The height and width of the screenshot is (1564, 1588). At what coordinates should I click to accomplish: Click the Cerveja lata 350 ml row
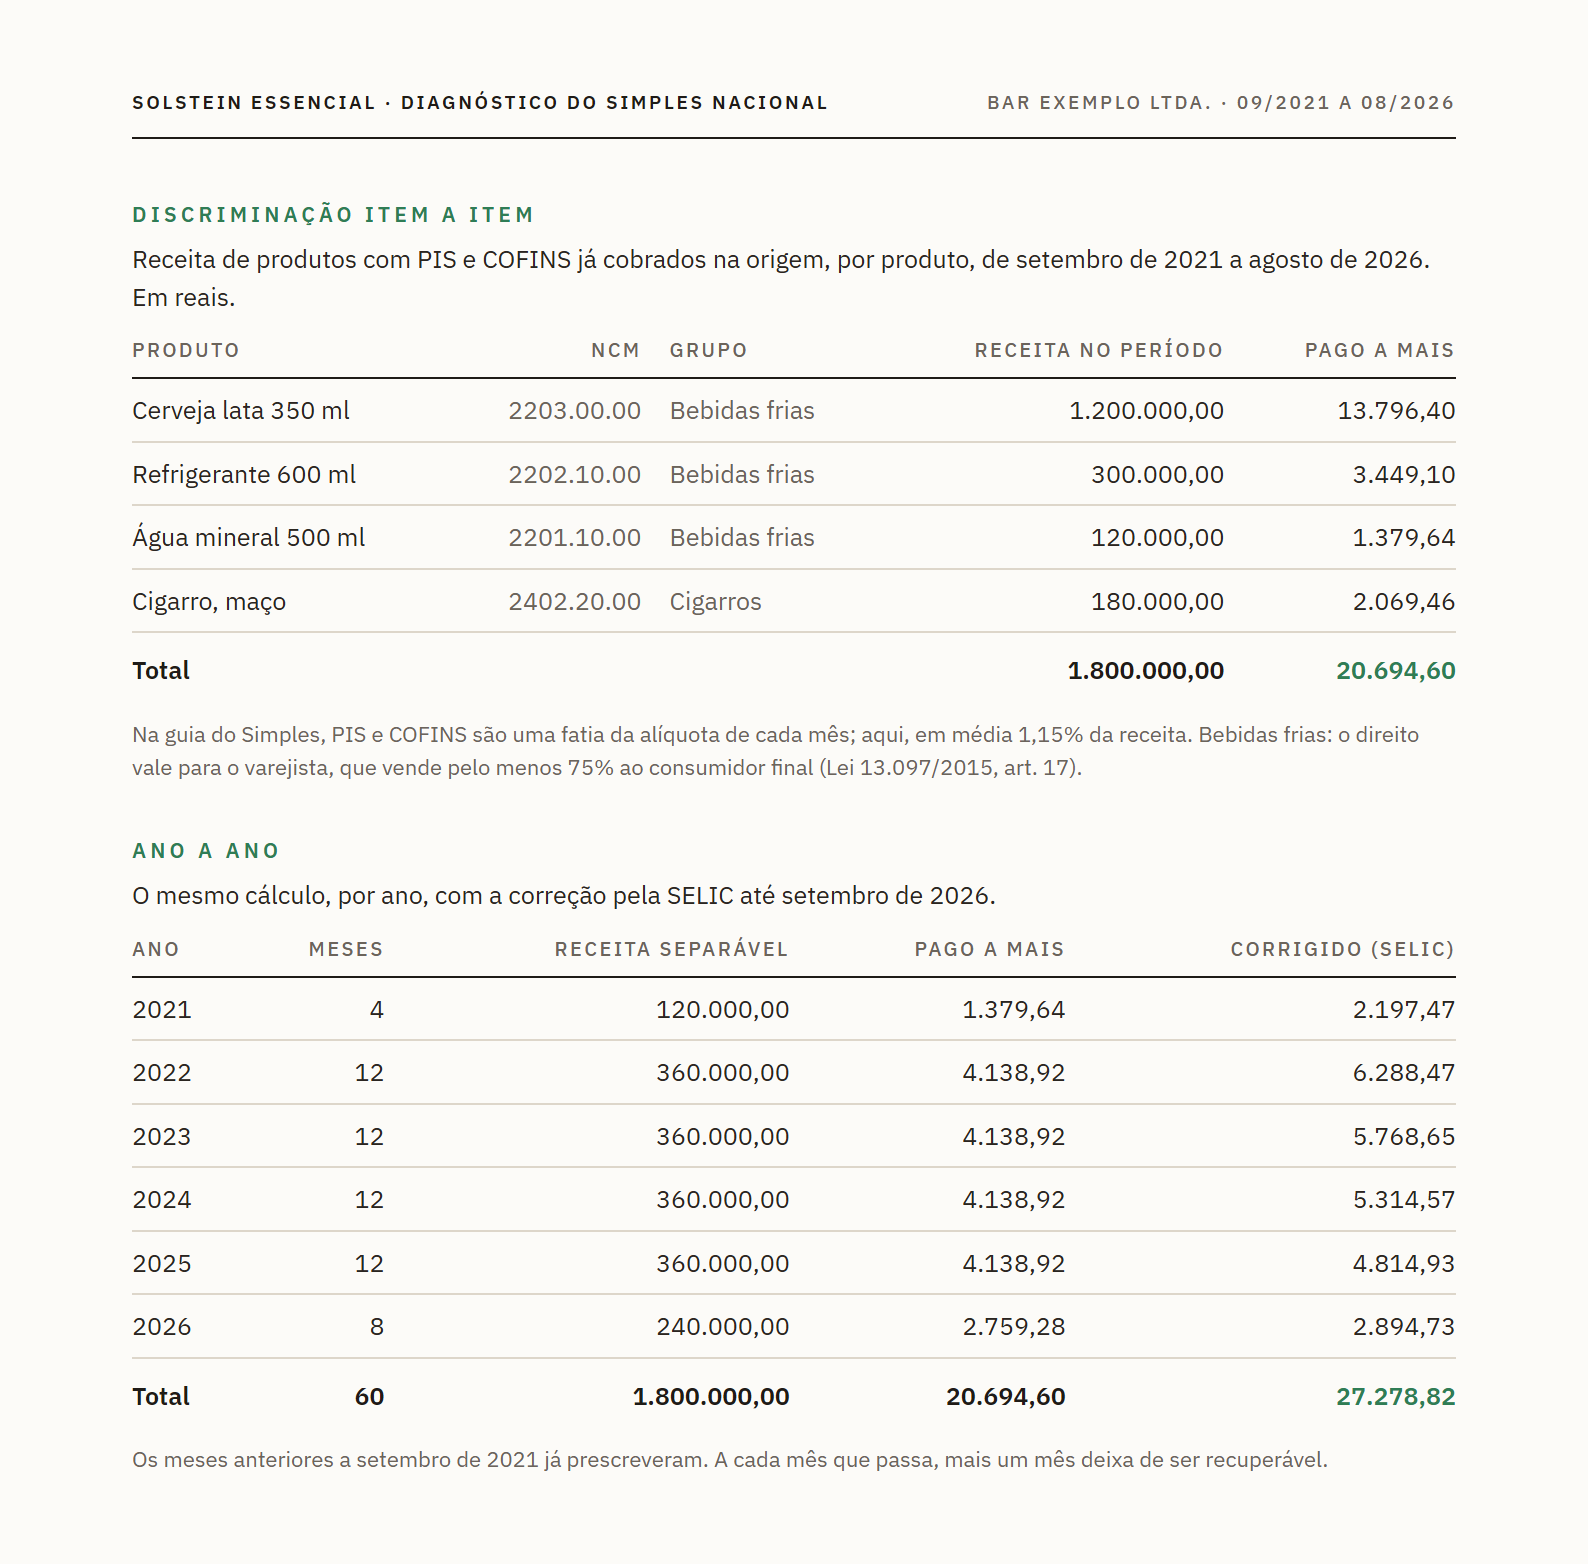coord(793,411)
